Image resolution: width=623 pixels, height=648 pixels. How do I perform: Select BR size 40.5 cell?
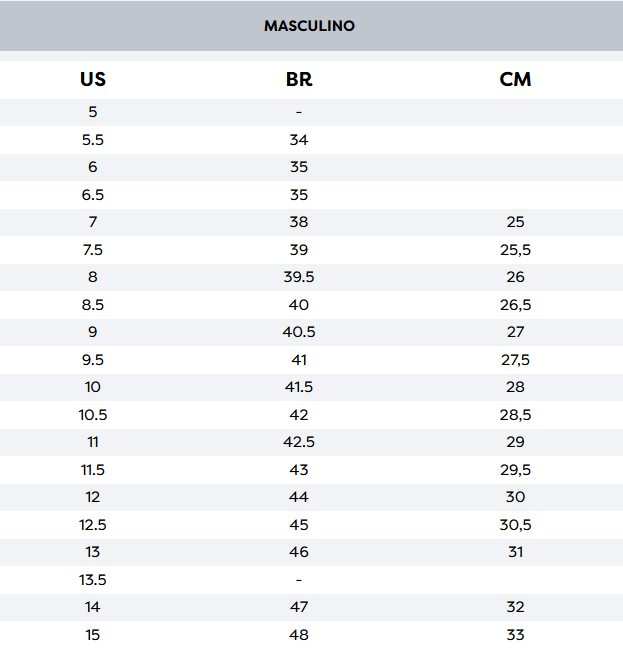coord(299,332)
